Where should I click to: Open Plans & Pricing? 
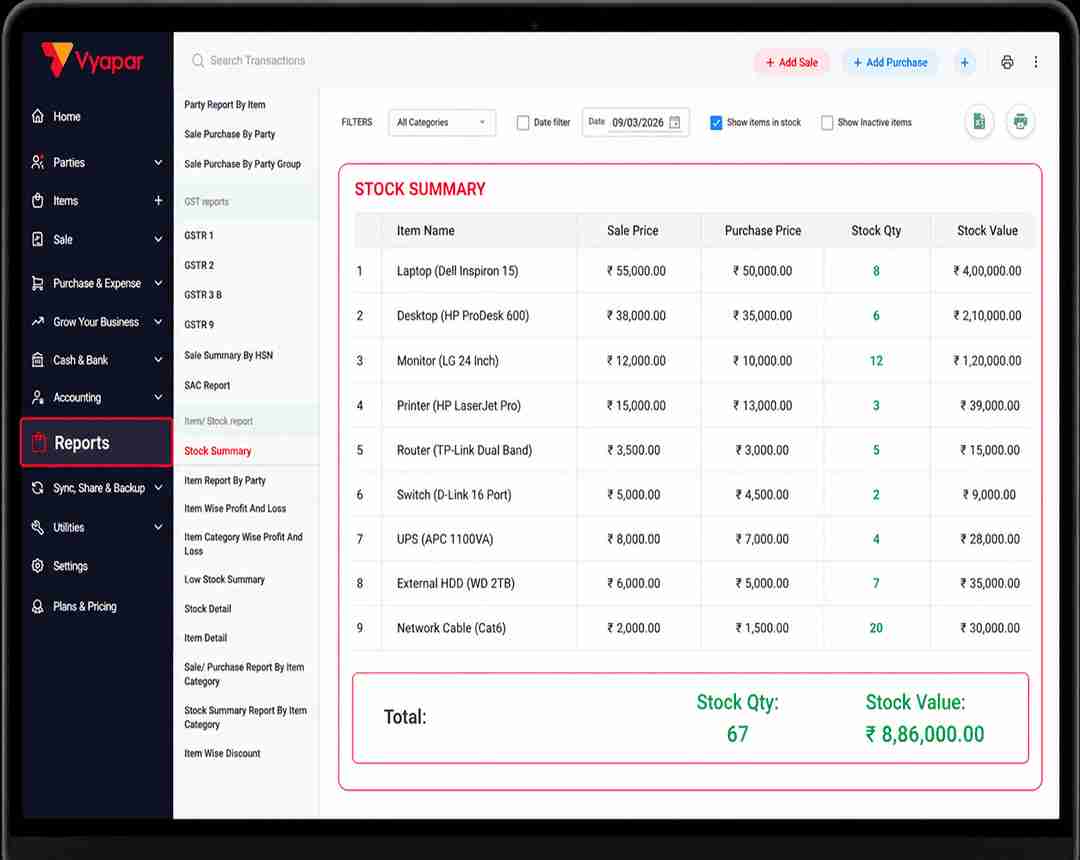tap(85, 607)
